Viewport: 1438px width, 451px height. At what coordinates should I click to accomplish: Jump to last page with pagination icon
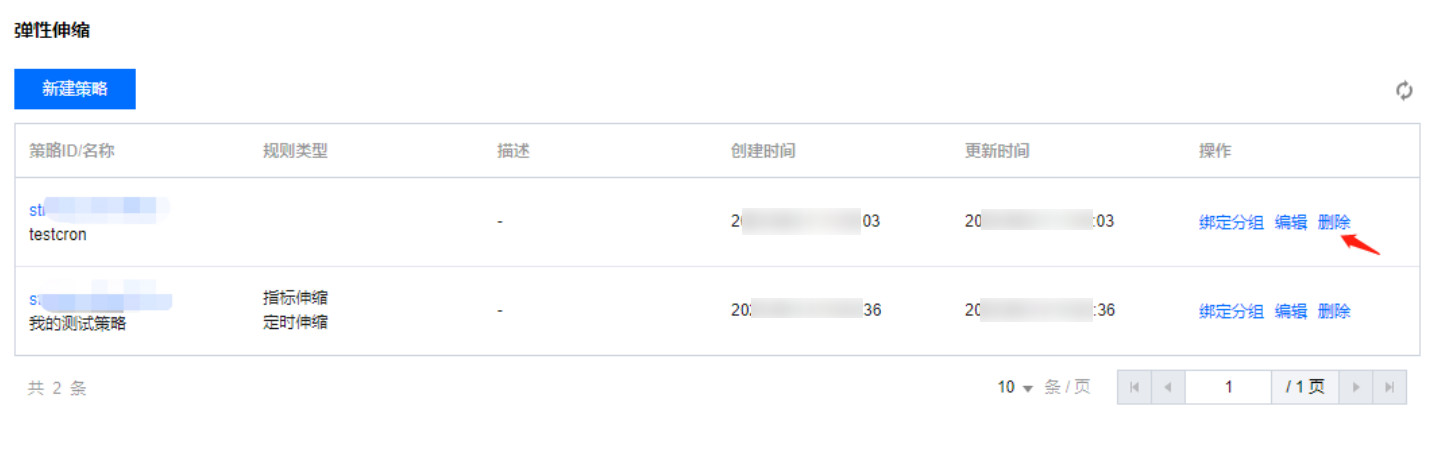1390,387
